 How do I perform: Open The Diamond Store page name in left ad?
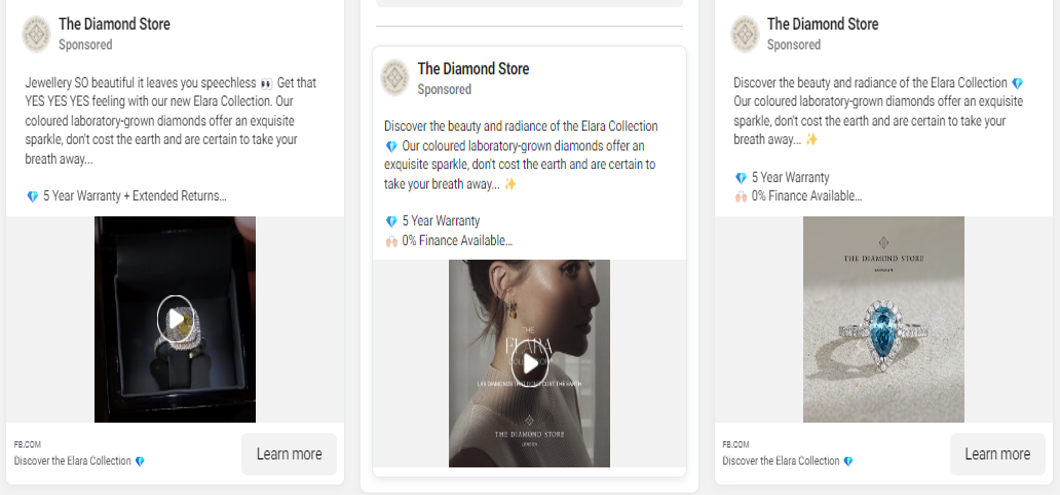coord(114,24)
